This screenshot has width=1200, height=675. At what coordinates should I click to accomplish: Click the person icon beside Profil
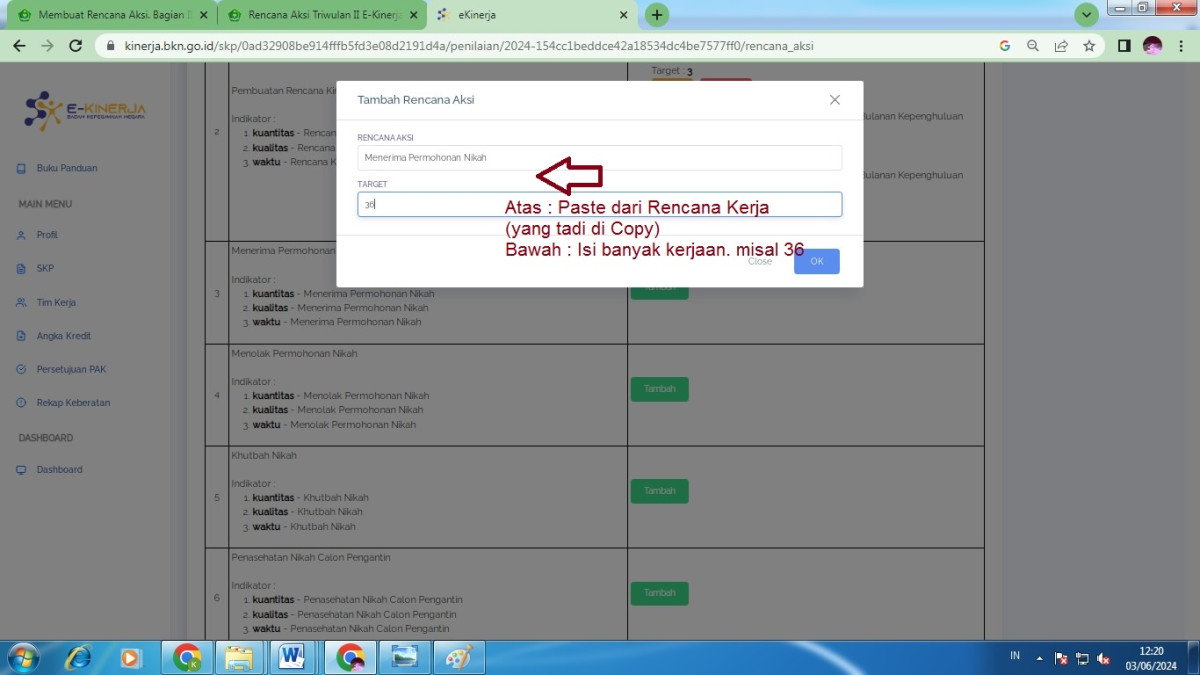[x=22, y=235]
